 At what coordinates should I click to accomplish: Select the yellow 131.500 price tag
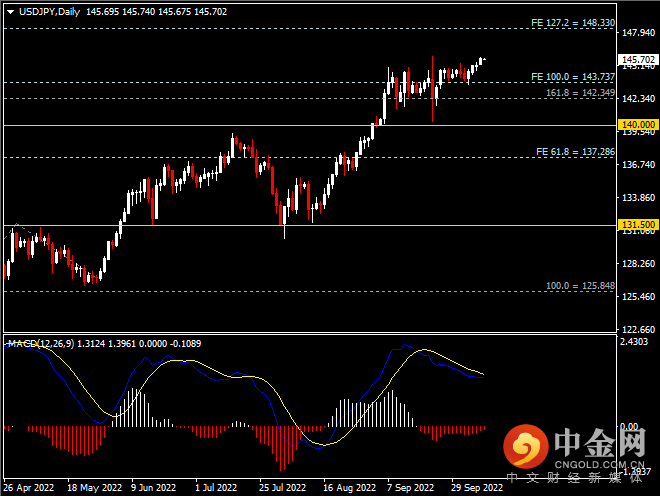[x=638, y=225]
